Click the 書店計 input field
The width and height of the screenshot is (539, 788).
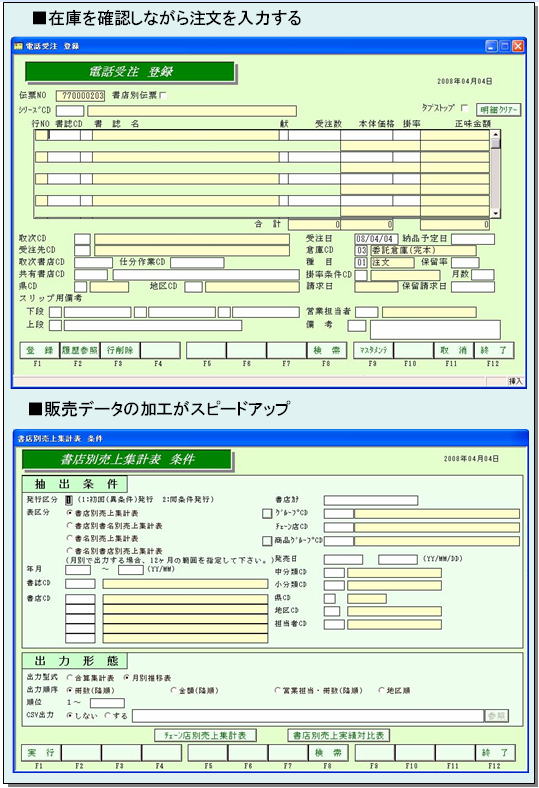(371, 500)
